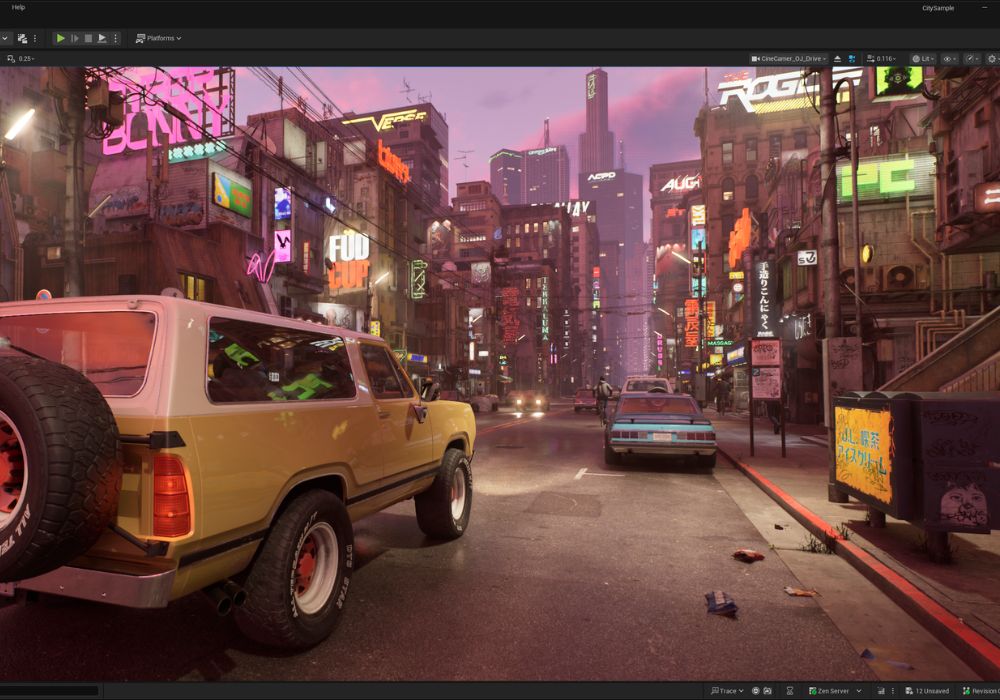Open play mode options three-dot menu
This screenshot has width=1000, height=700.
coord(116,38)
